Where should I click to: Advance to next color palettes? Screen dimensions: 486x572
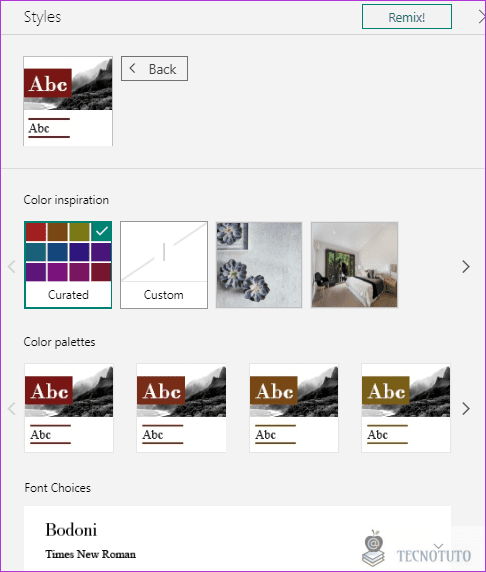(466, 409)
